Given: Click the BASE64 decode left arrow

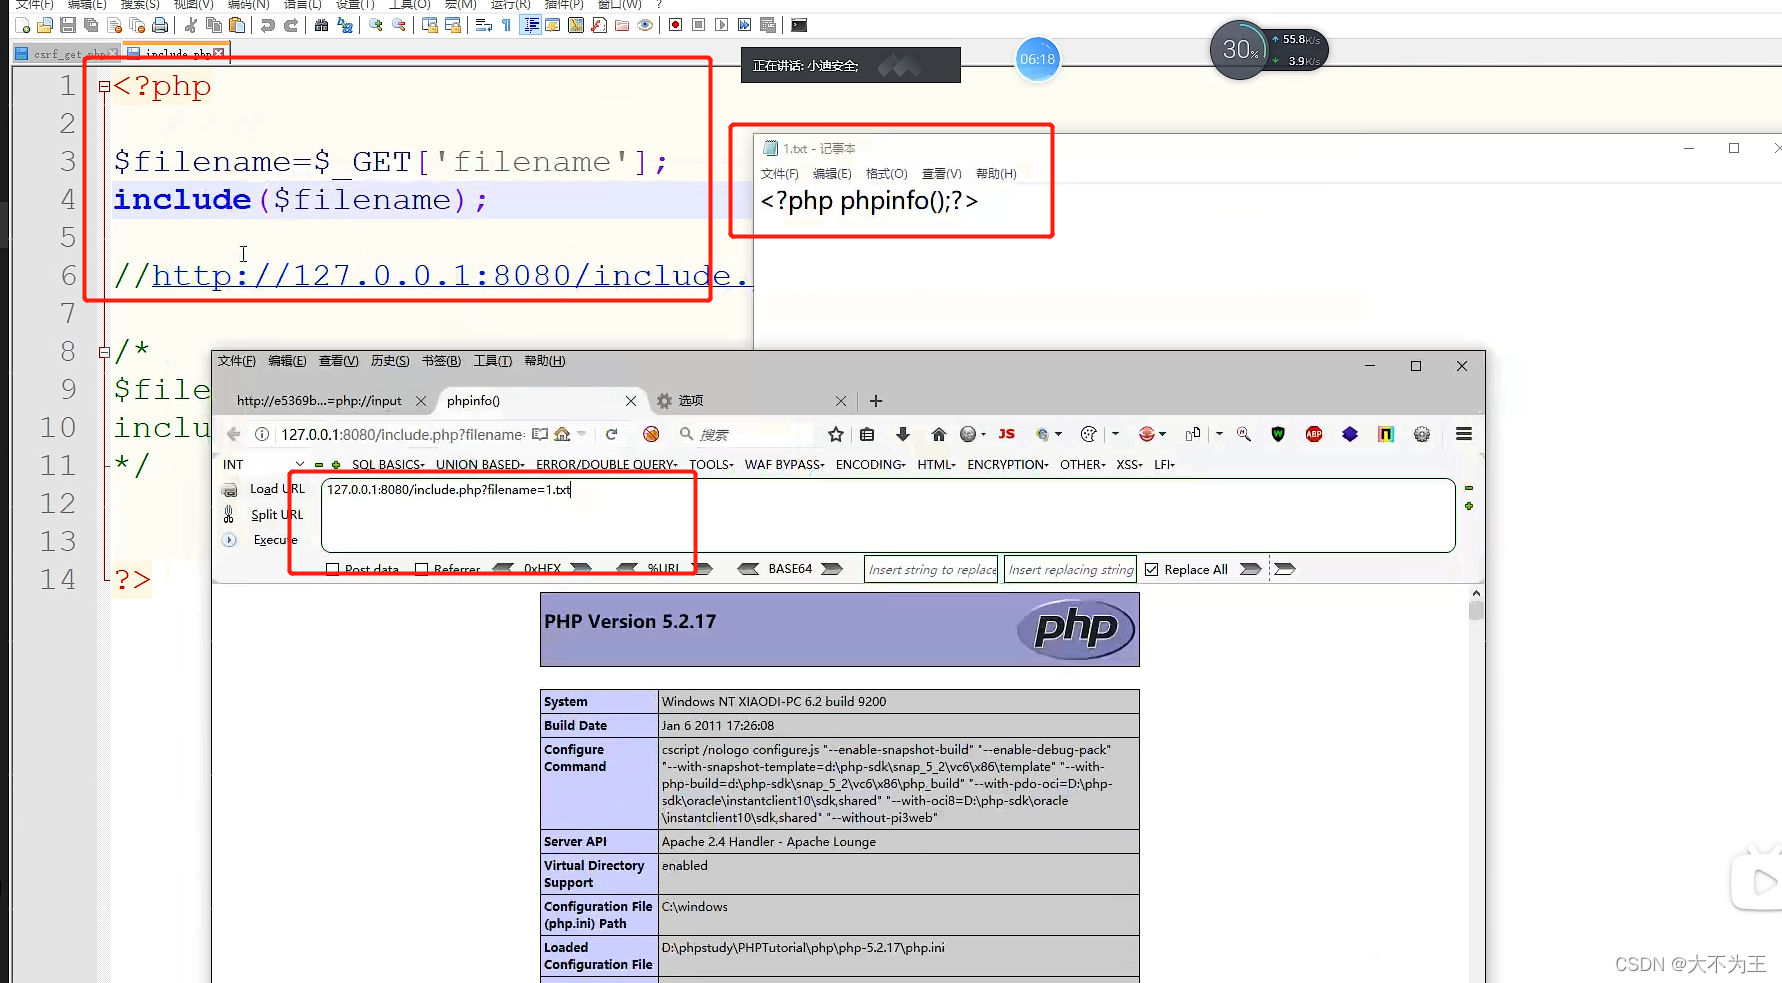Looking at the screenshot, I should click(x=748, y=569).
